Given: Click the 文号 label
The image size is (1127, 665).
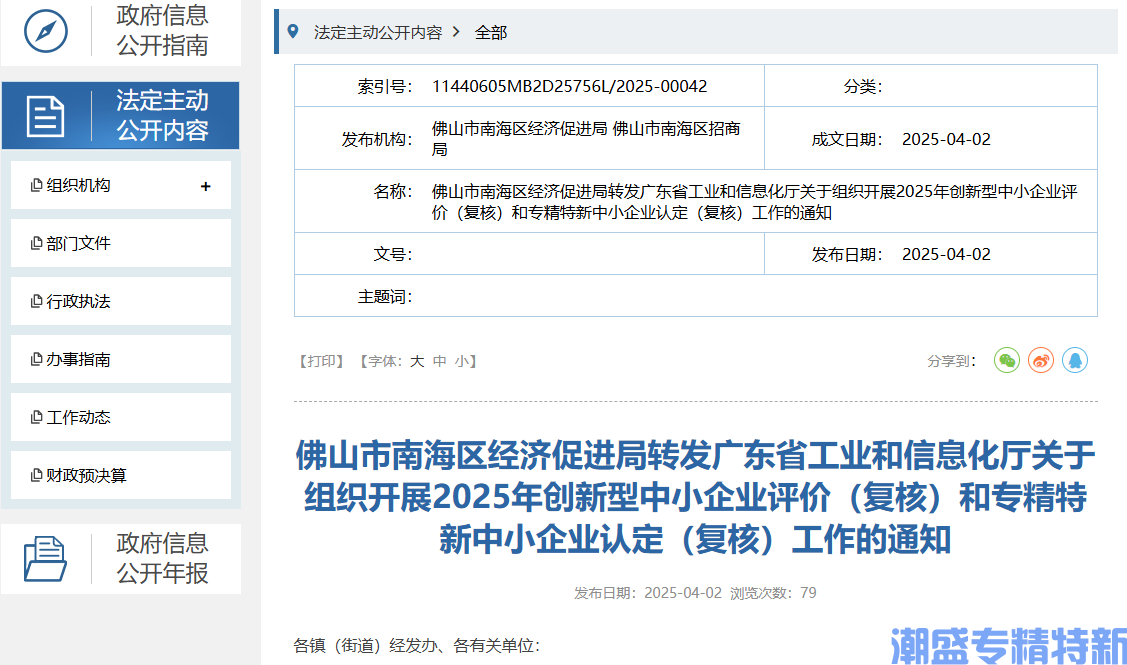Looking at the screenshot, I should pos(392,254).
